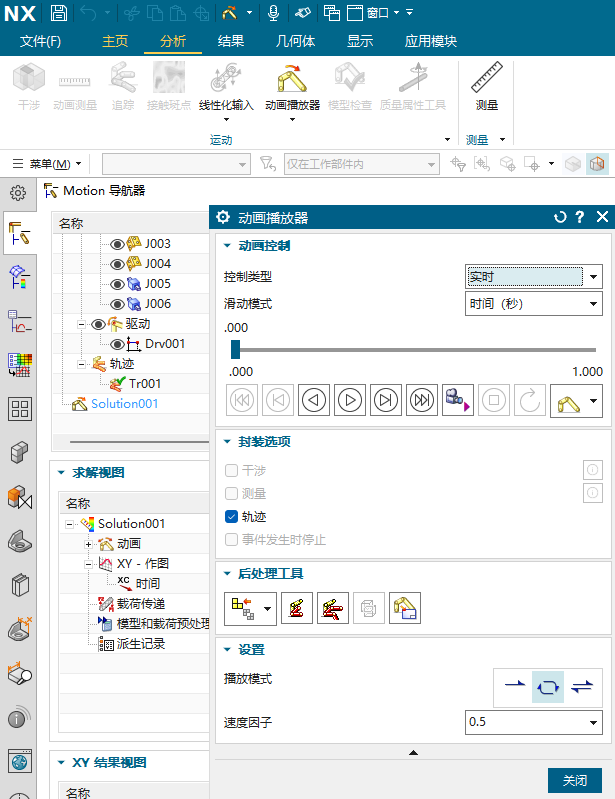
Task: Collapse the 设置 section in dialog
Action: pos(227,650)
